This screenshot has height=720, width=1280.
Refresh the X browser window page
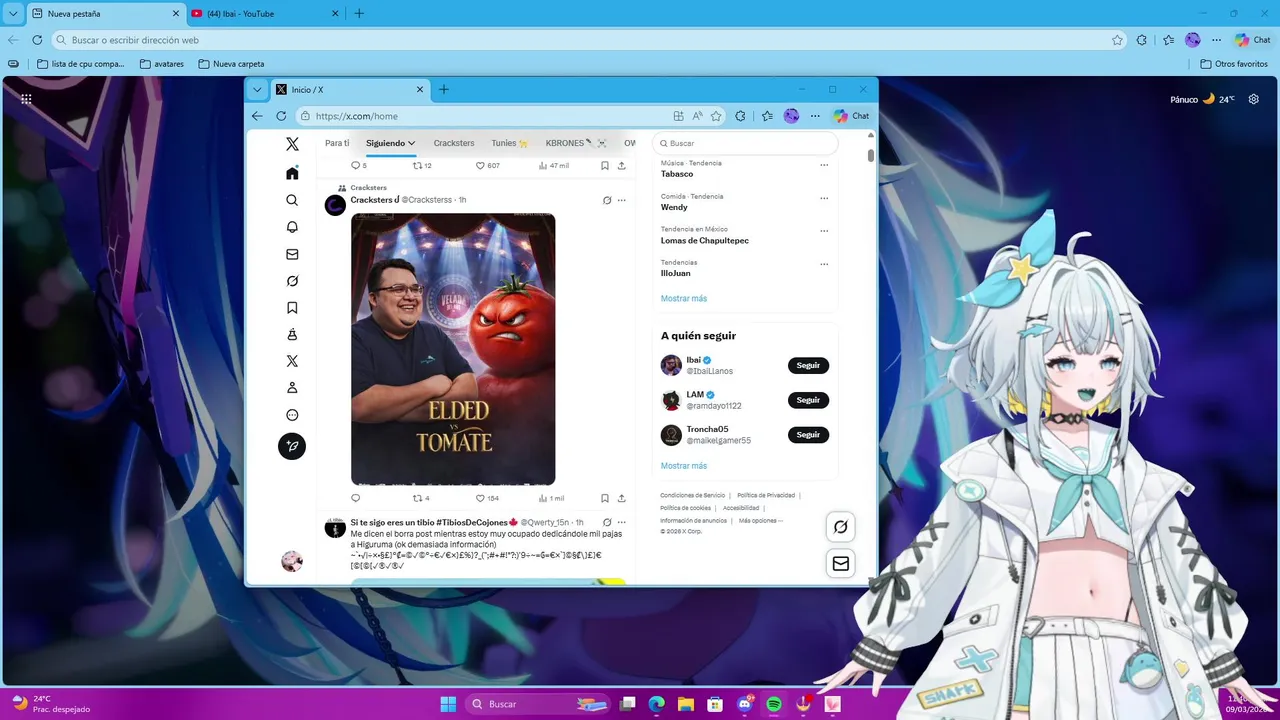point(281,116)
